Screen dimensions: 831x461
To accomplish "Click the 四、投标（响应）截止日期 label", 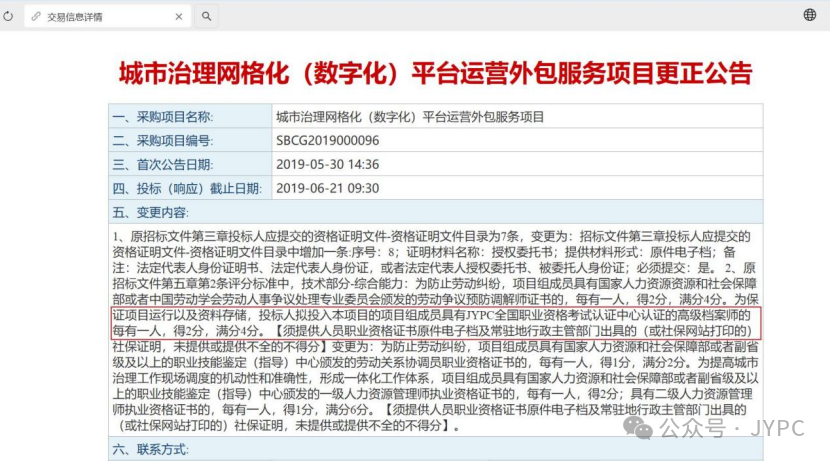I will 188,189.
